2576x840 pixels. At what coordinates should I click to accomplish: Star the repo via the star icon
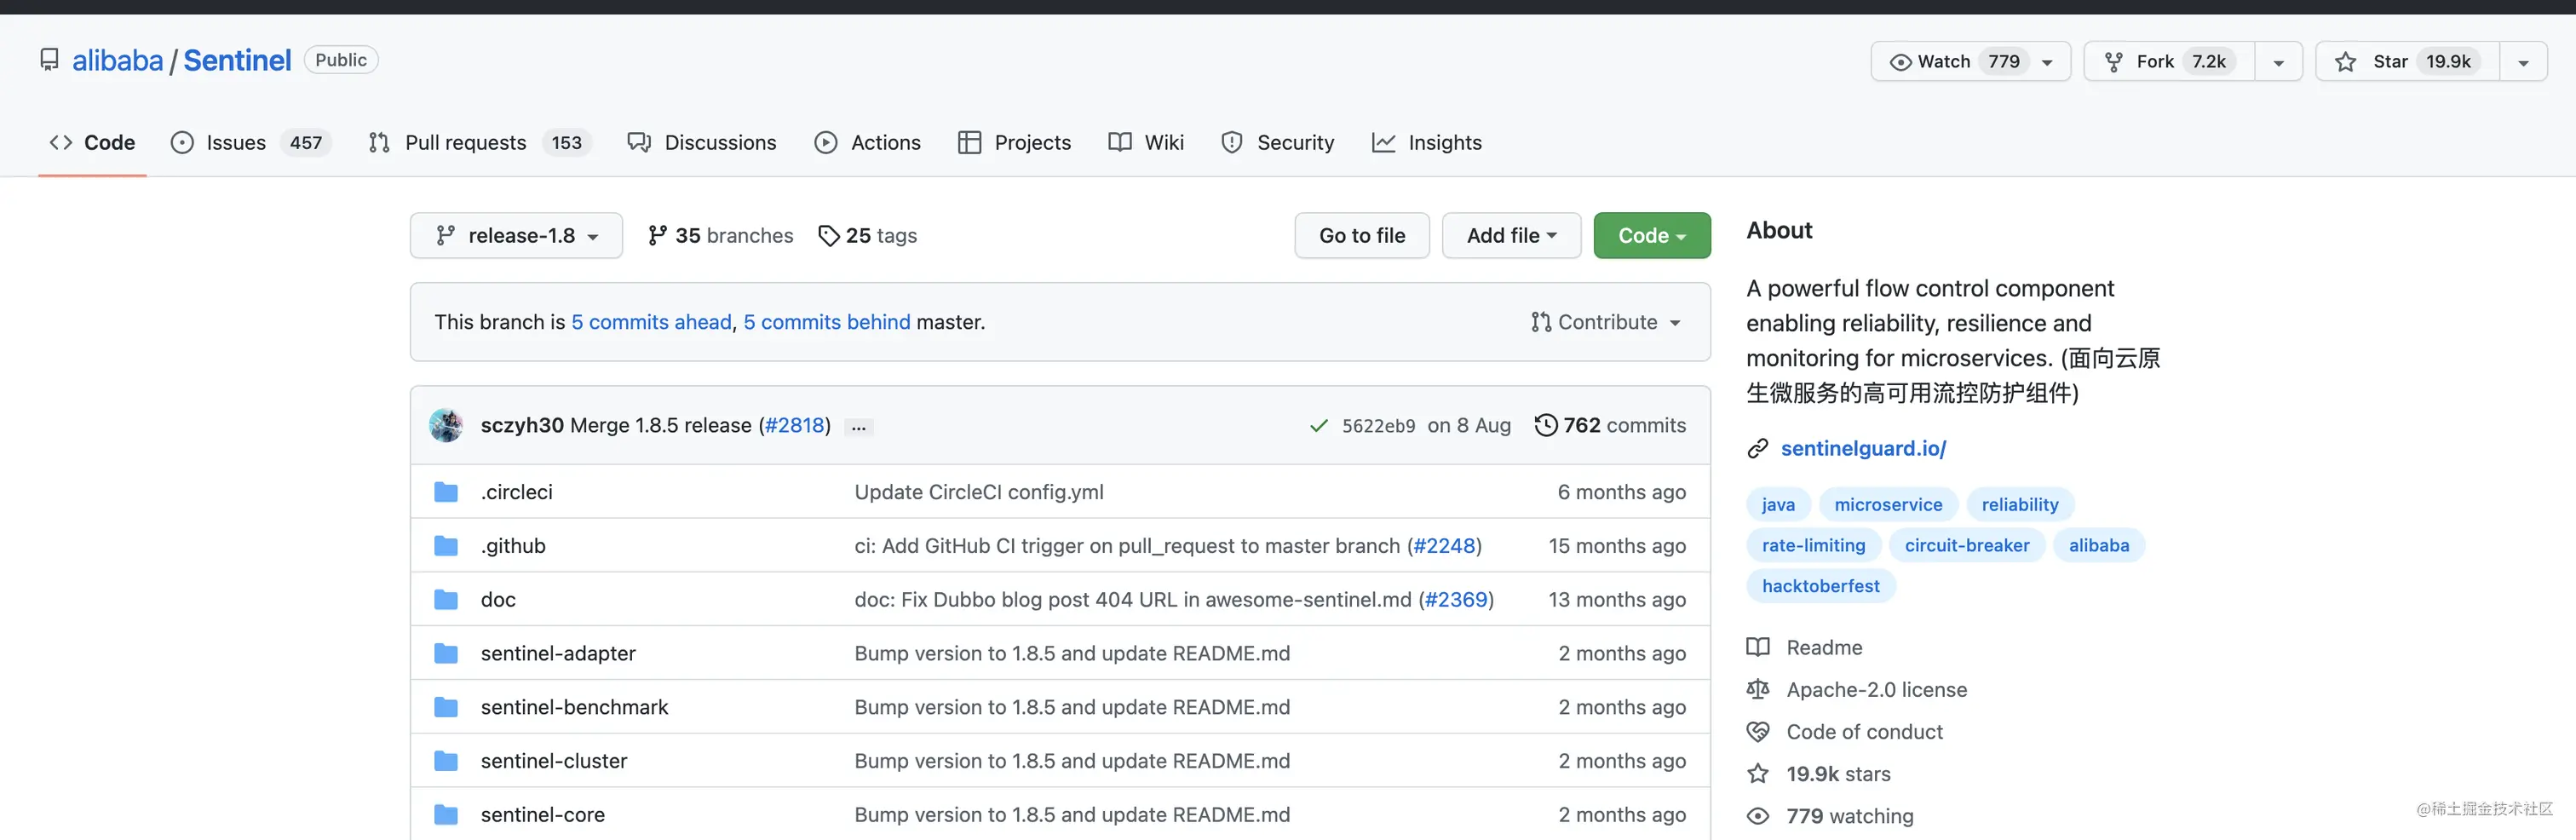[2344, 61]
